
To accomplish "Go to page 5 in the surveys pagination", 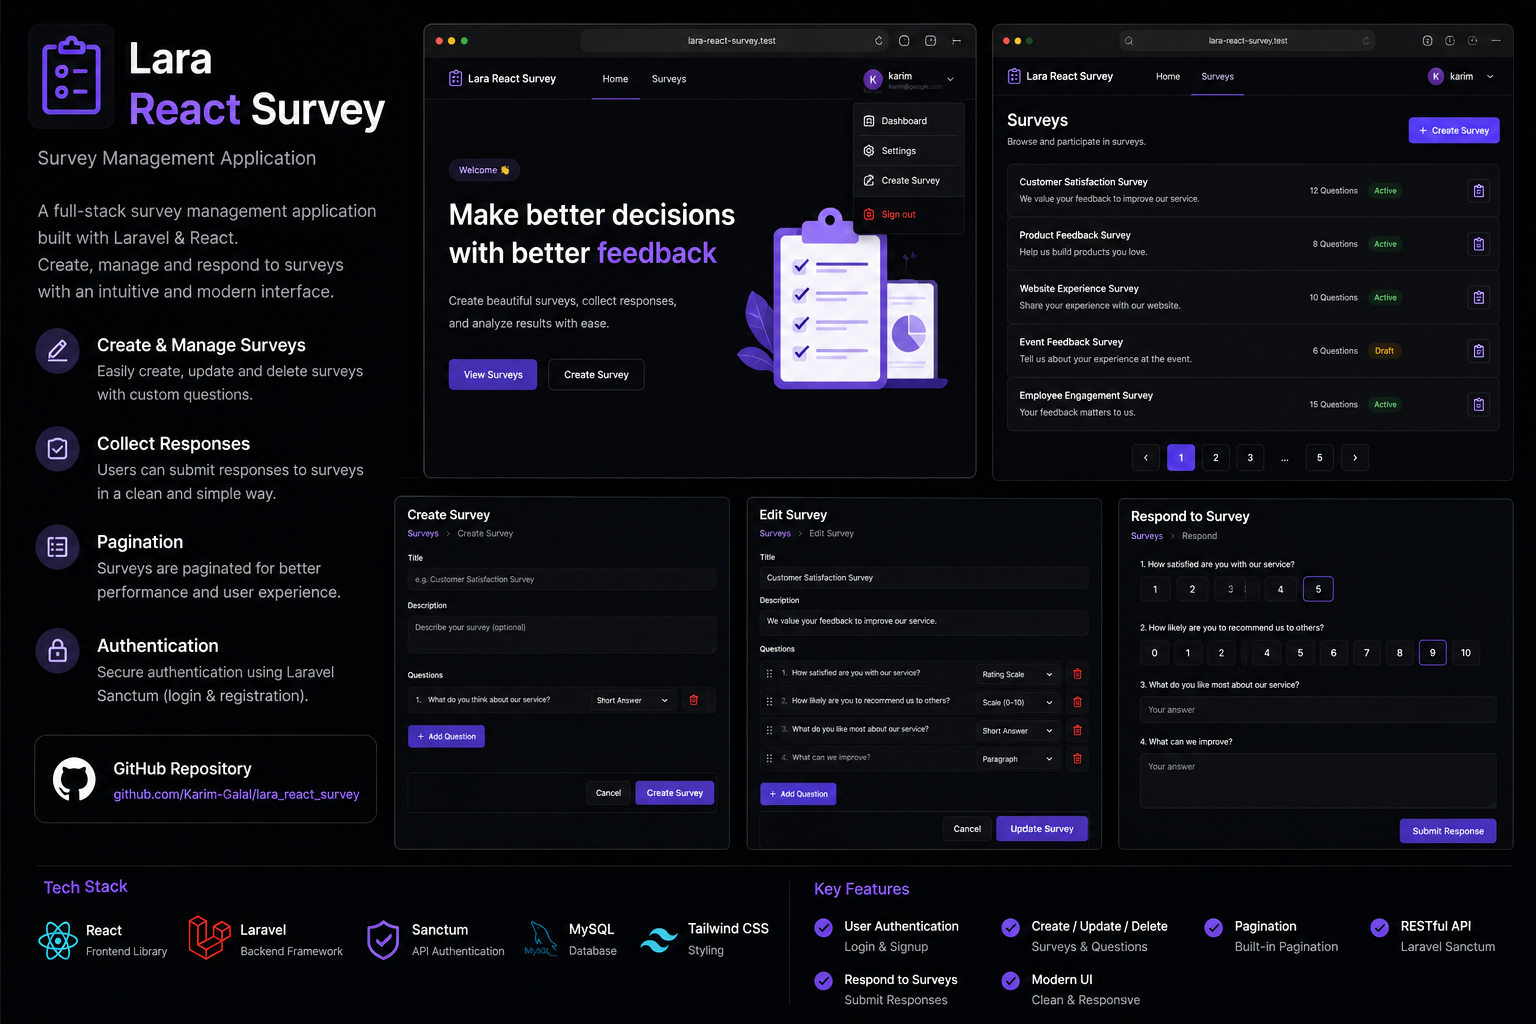I will (1319, 458).
